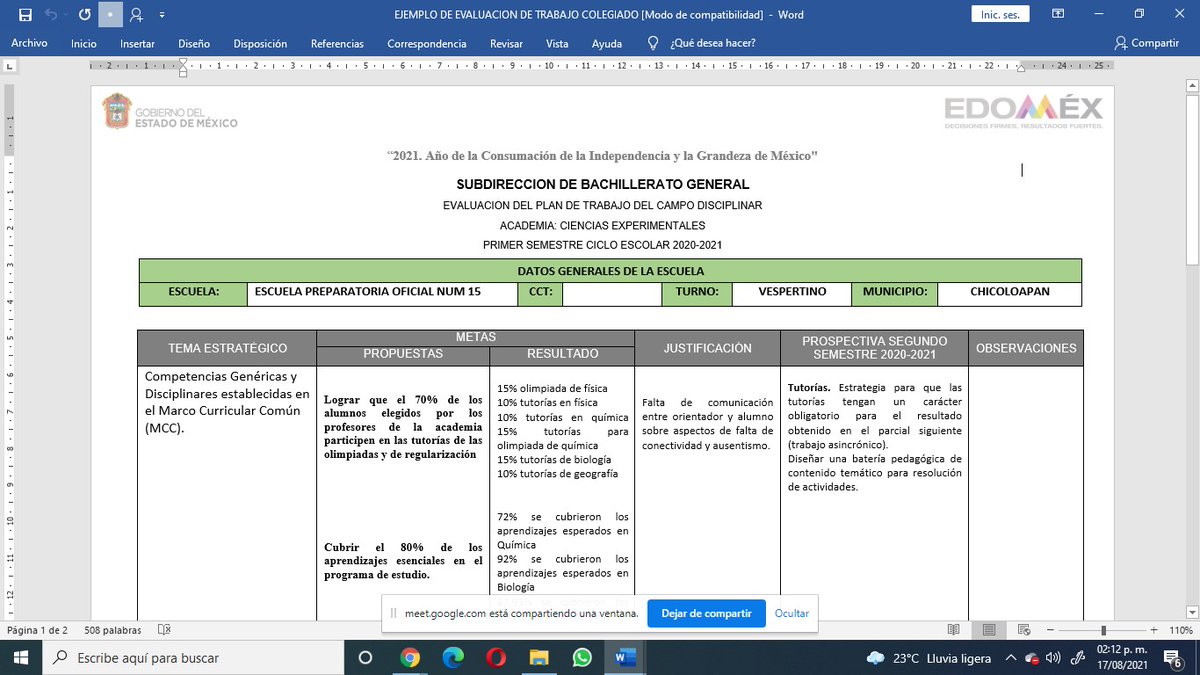Screen dimensions: 1200x675
Task: Open the Referencias ribbon tab
Action: [x=337, y=43]
